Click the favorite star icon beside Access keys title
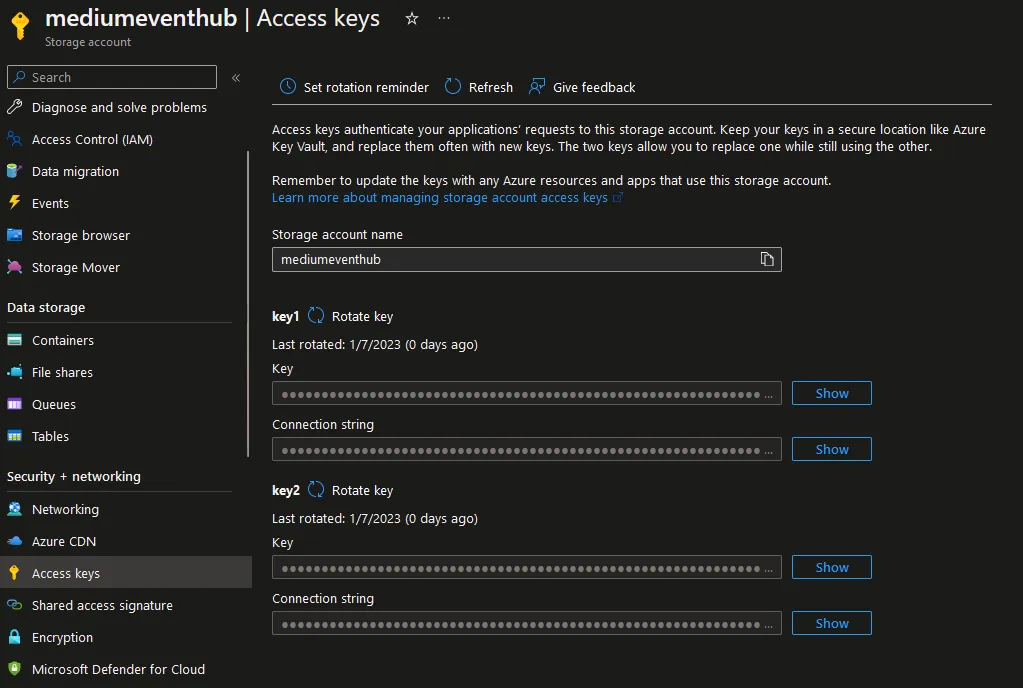 412,19
